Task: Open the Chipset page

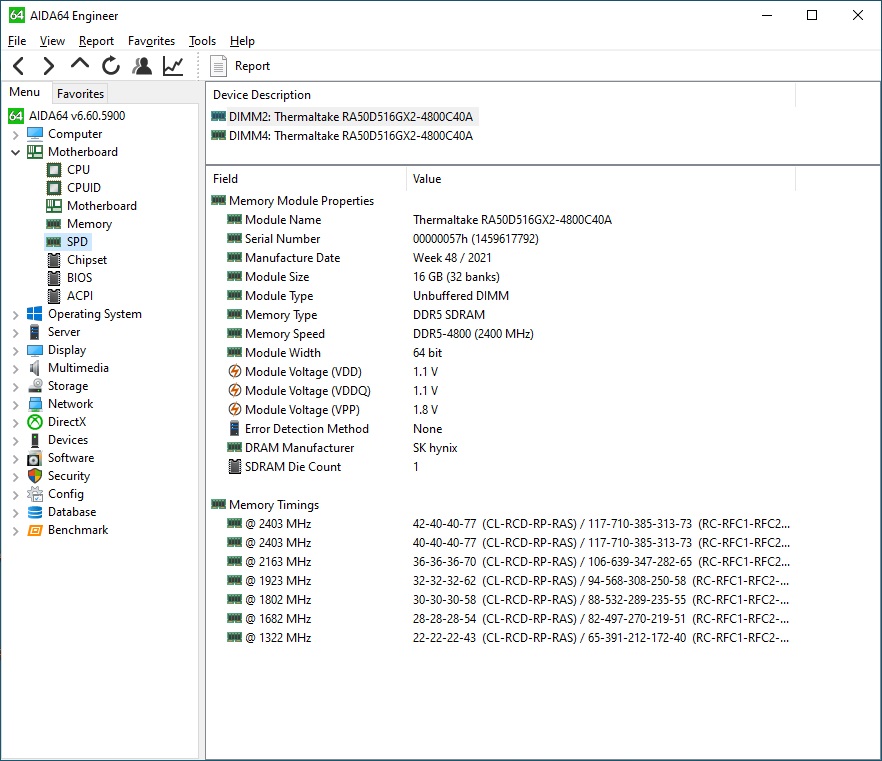Action: pyautogui.click(x=87, y=260)
